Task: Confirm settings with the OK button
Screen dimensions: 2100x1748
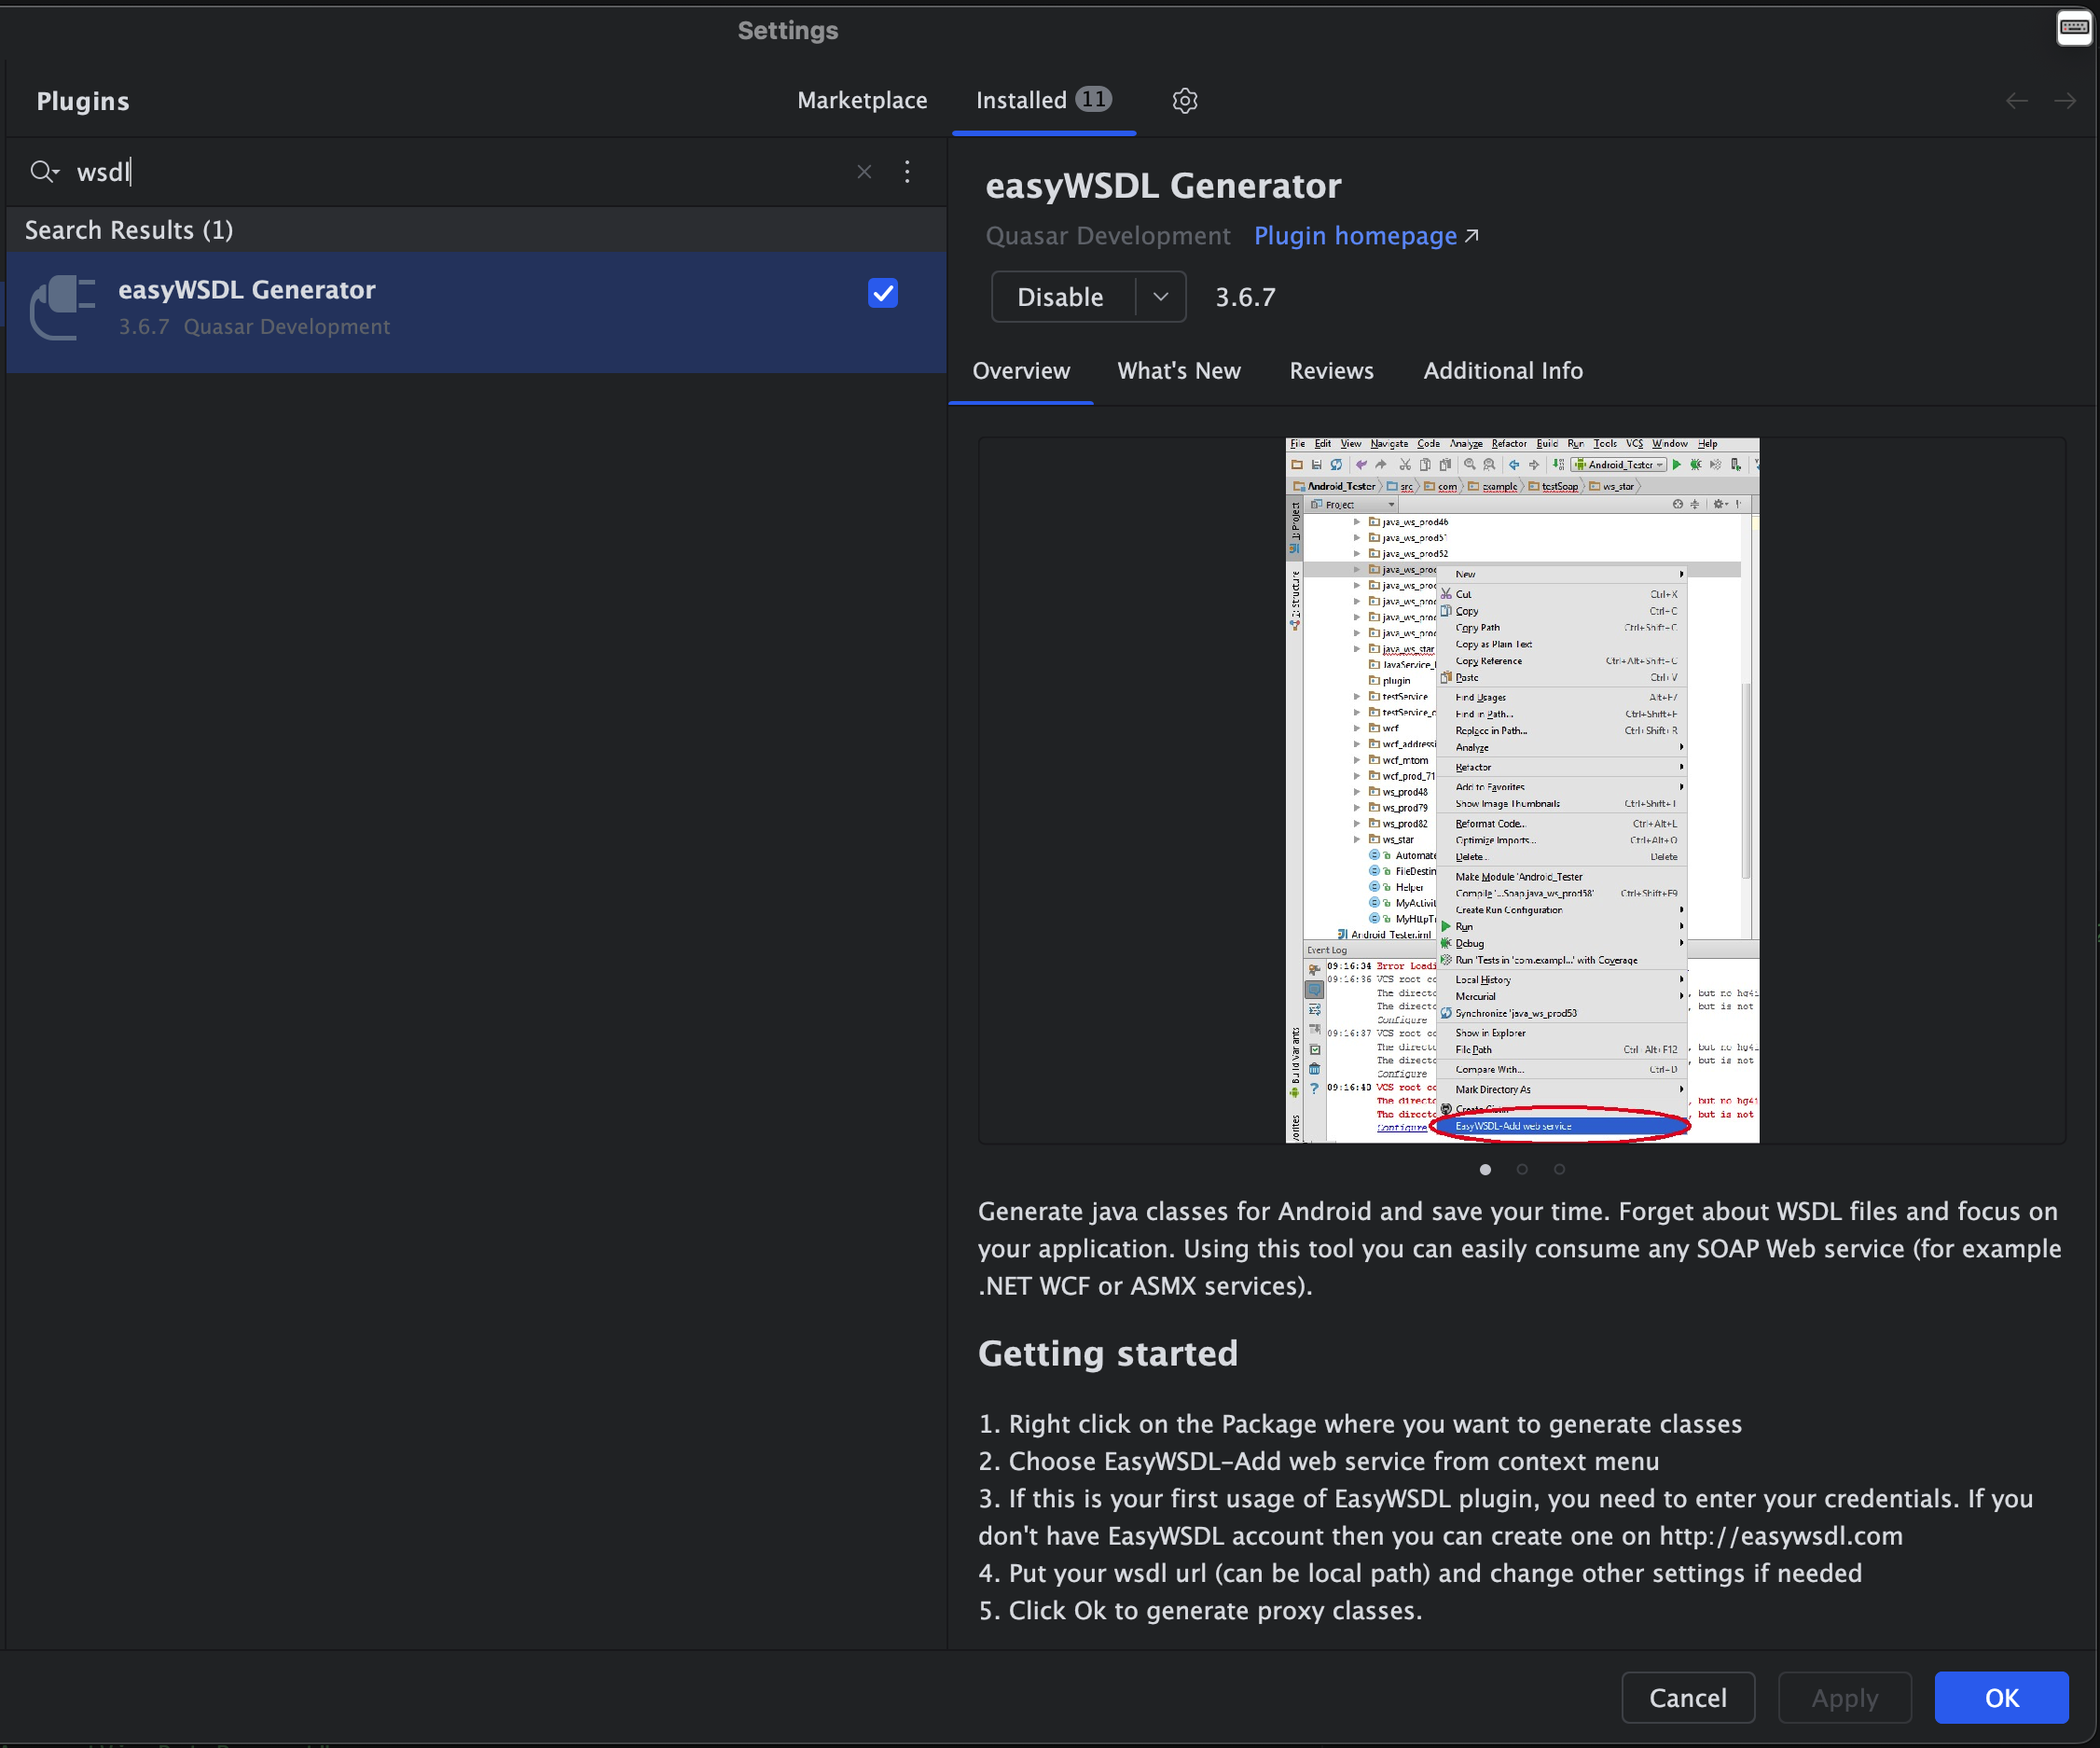Action: (2002, 1697)
